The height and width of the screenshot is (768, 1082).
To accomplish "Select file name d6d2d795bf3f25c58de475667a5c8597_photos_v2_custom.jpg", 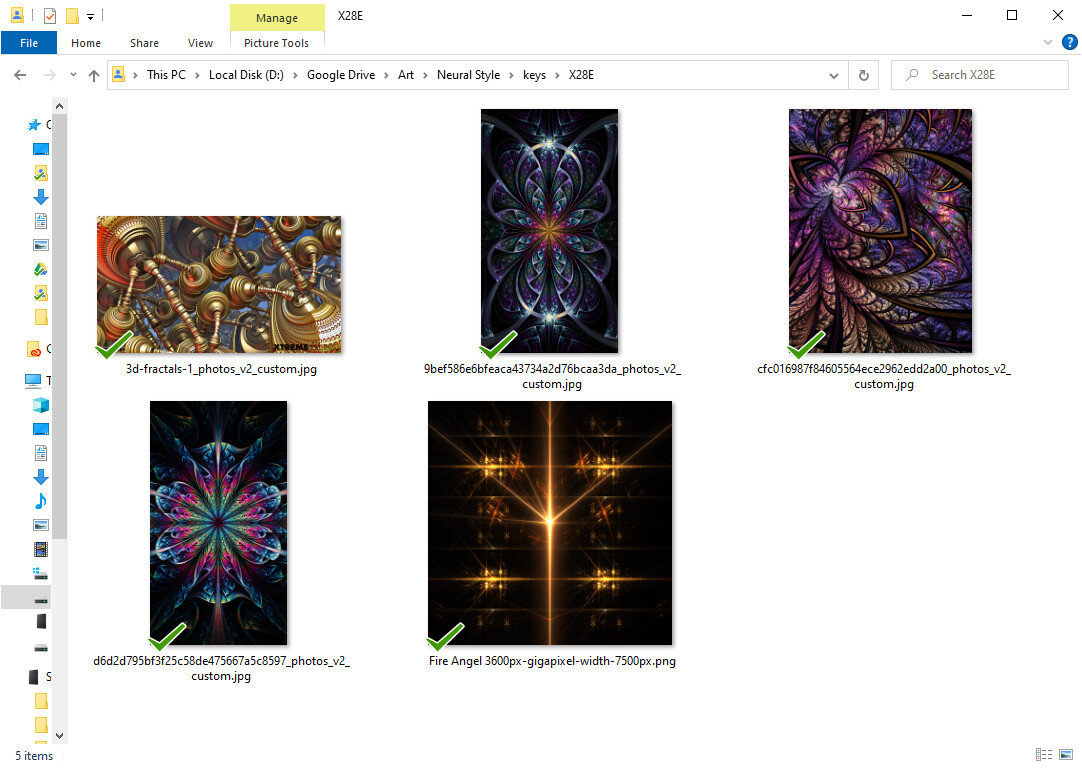I will 222,669.
